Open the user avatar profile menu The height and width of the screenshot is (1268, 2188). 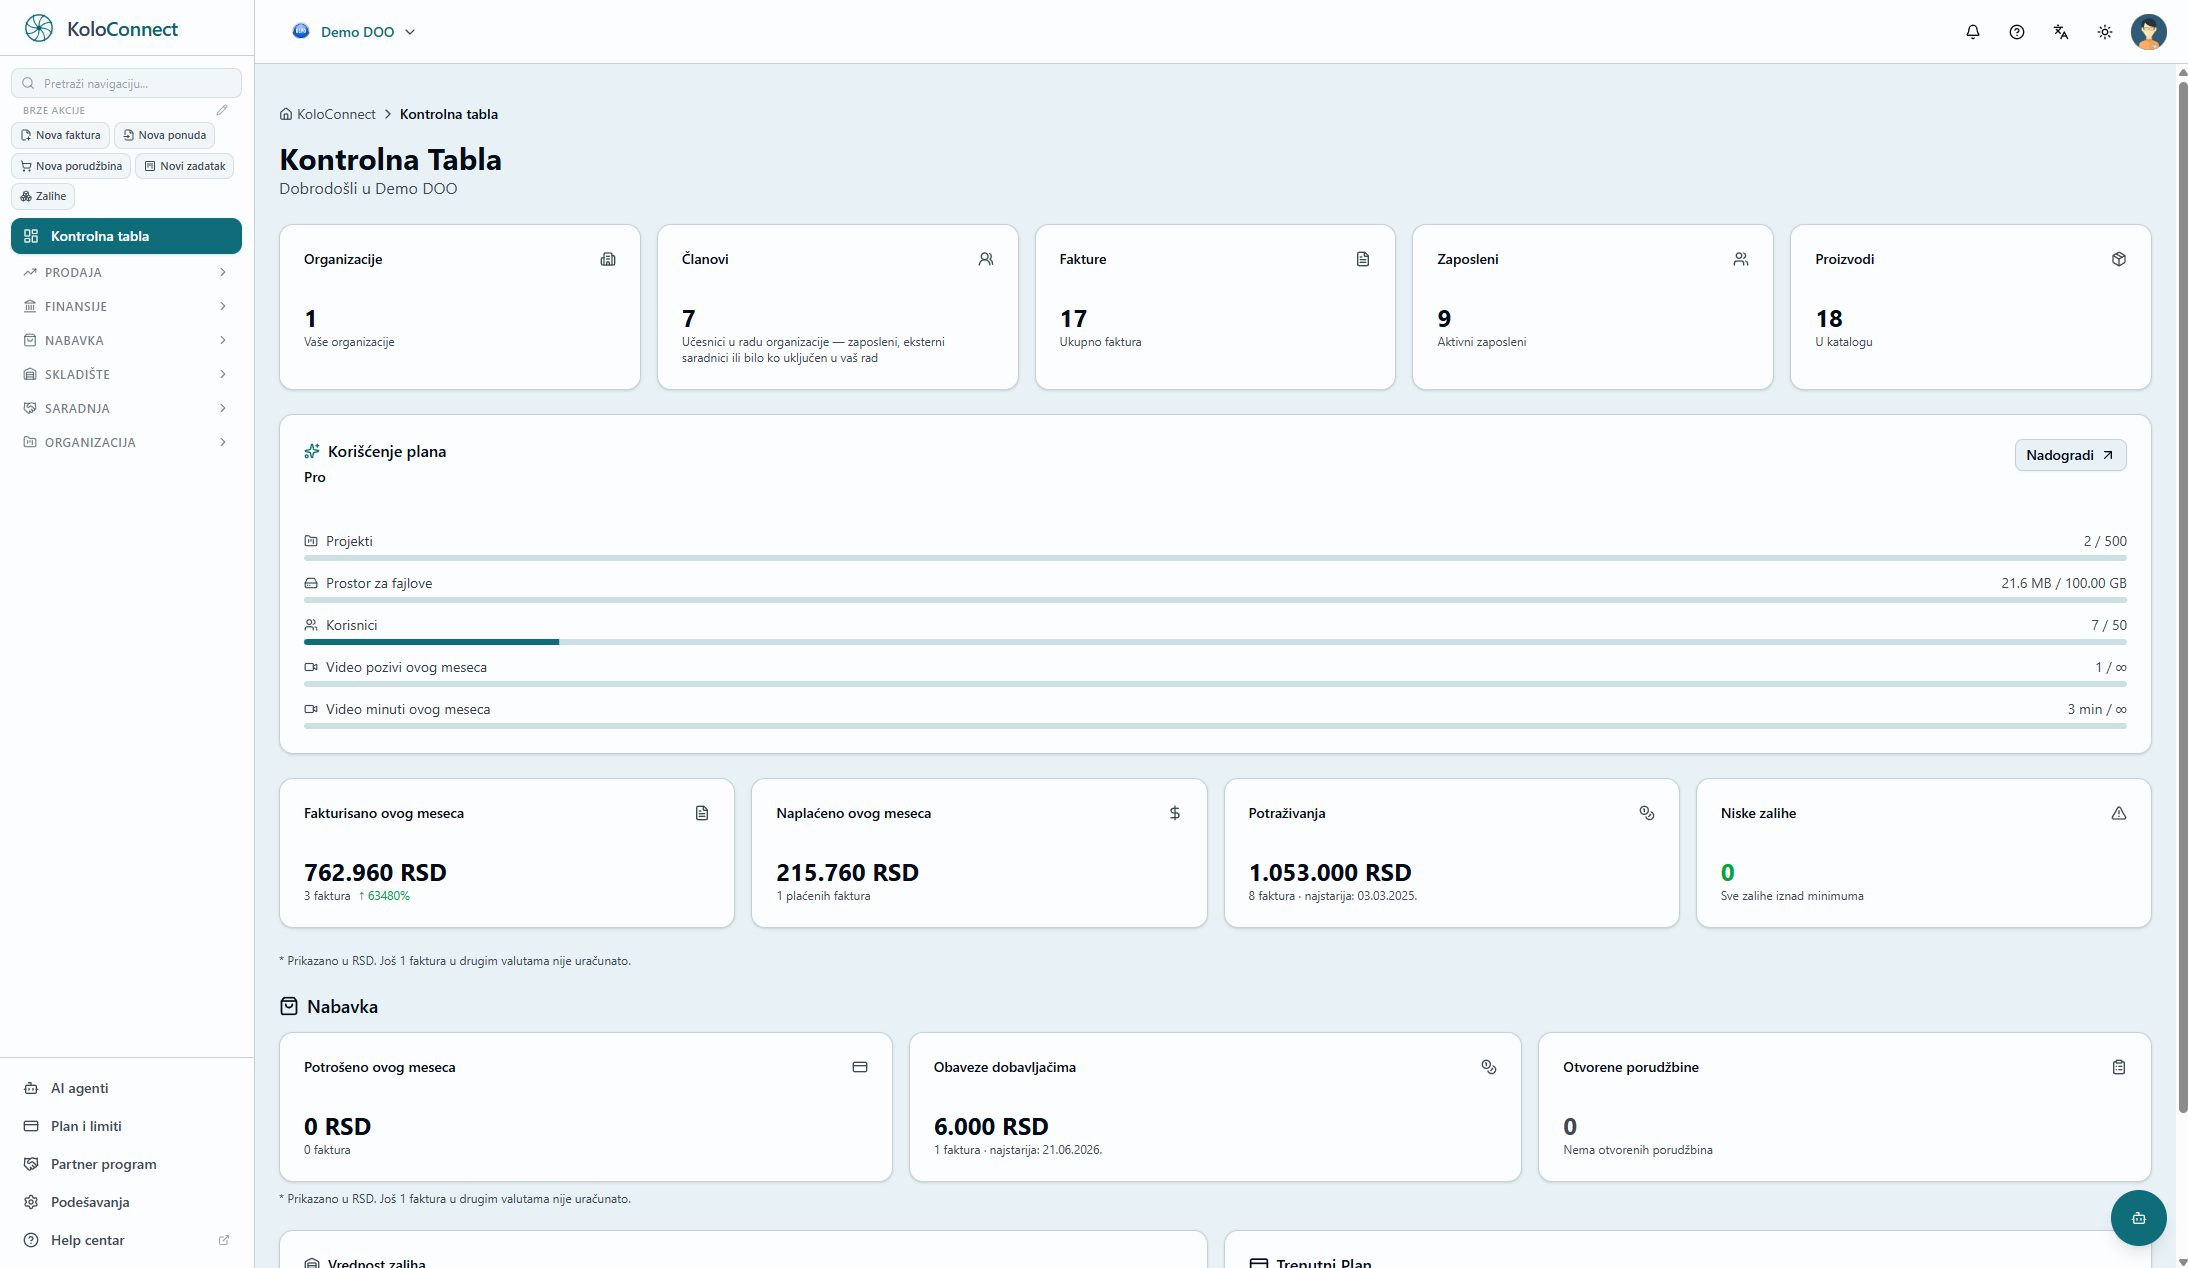[2148, 32]
